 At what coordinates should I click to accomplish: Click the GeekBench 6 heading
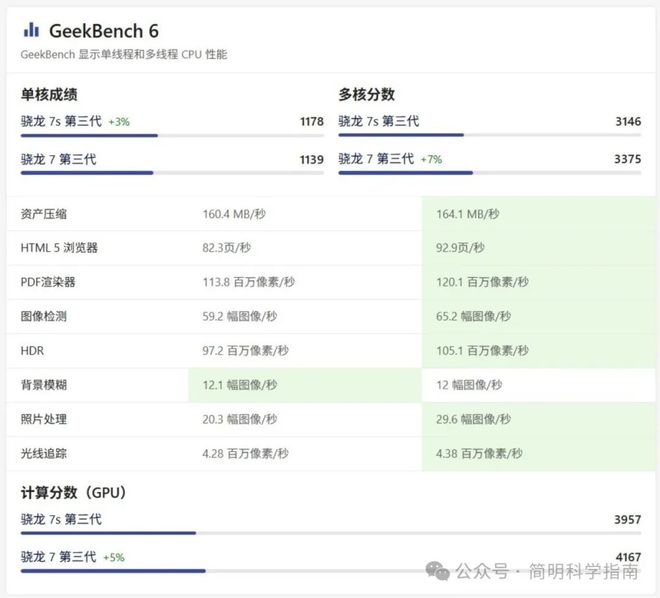pyautogui.click(x=104, y=31)
